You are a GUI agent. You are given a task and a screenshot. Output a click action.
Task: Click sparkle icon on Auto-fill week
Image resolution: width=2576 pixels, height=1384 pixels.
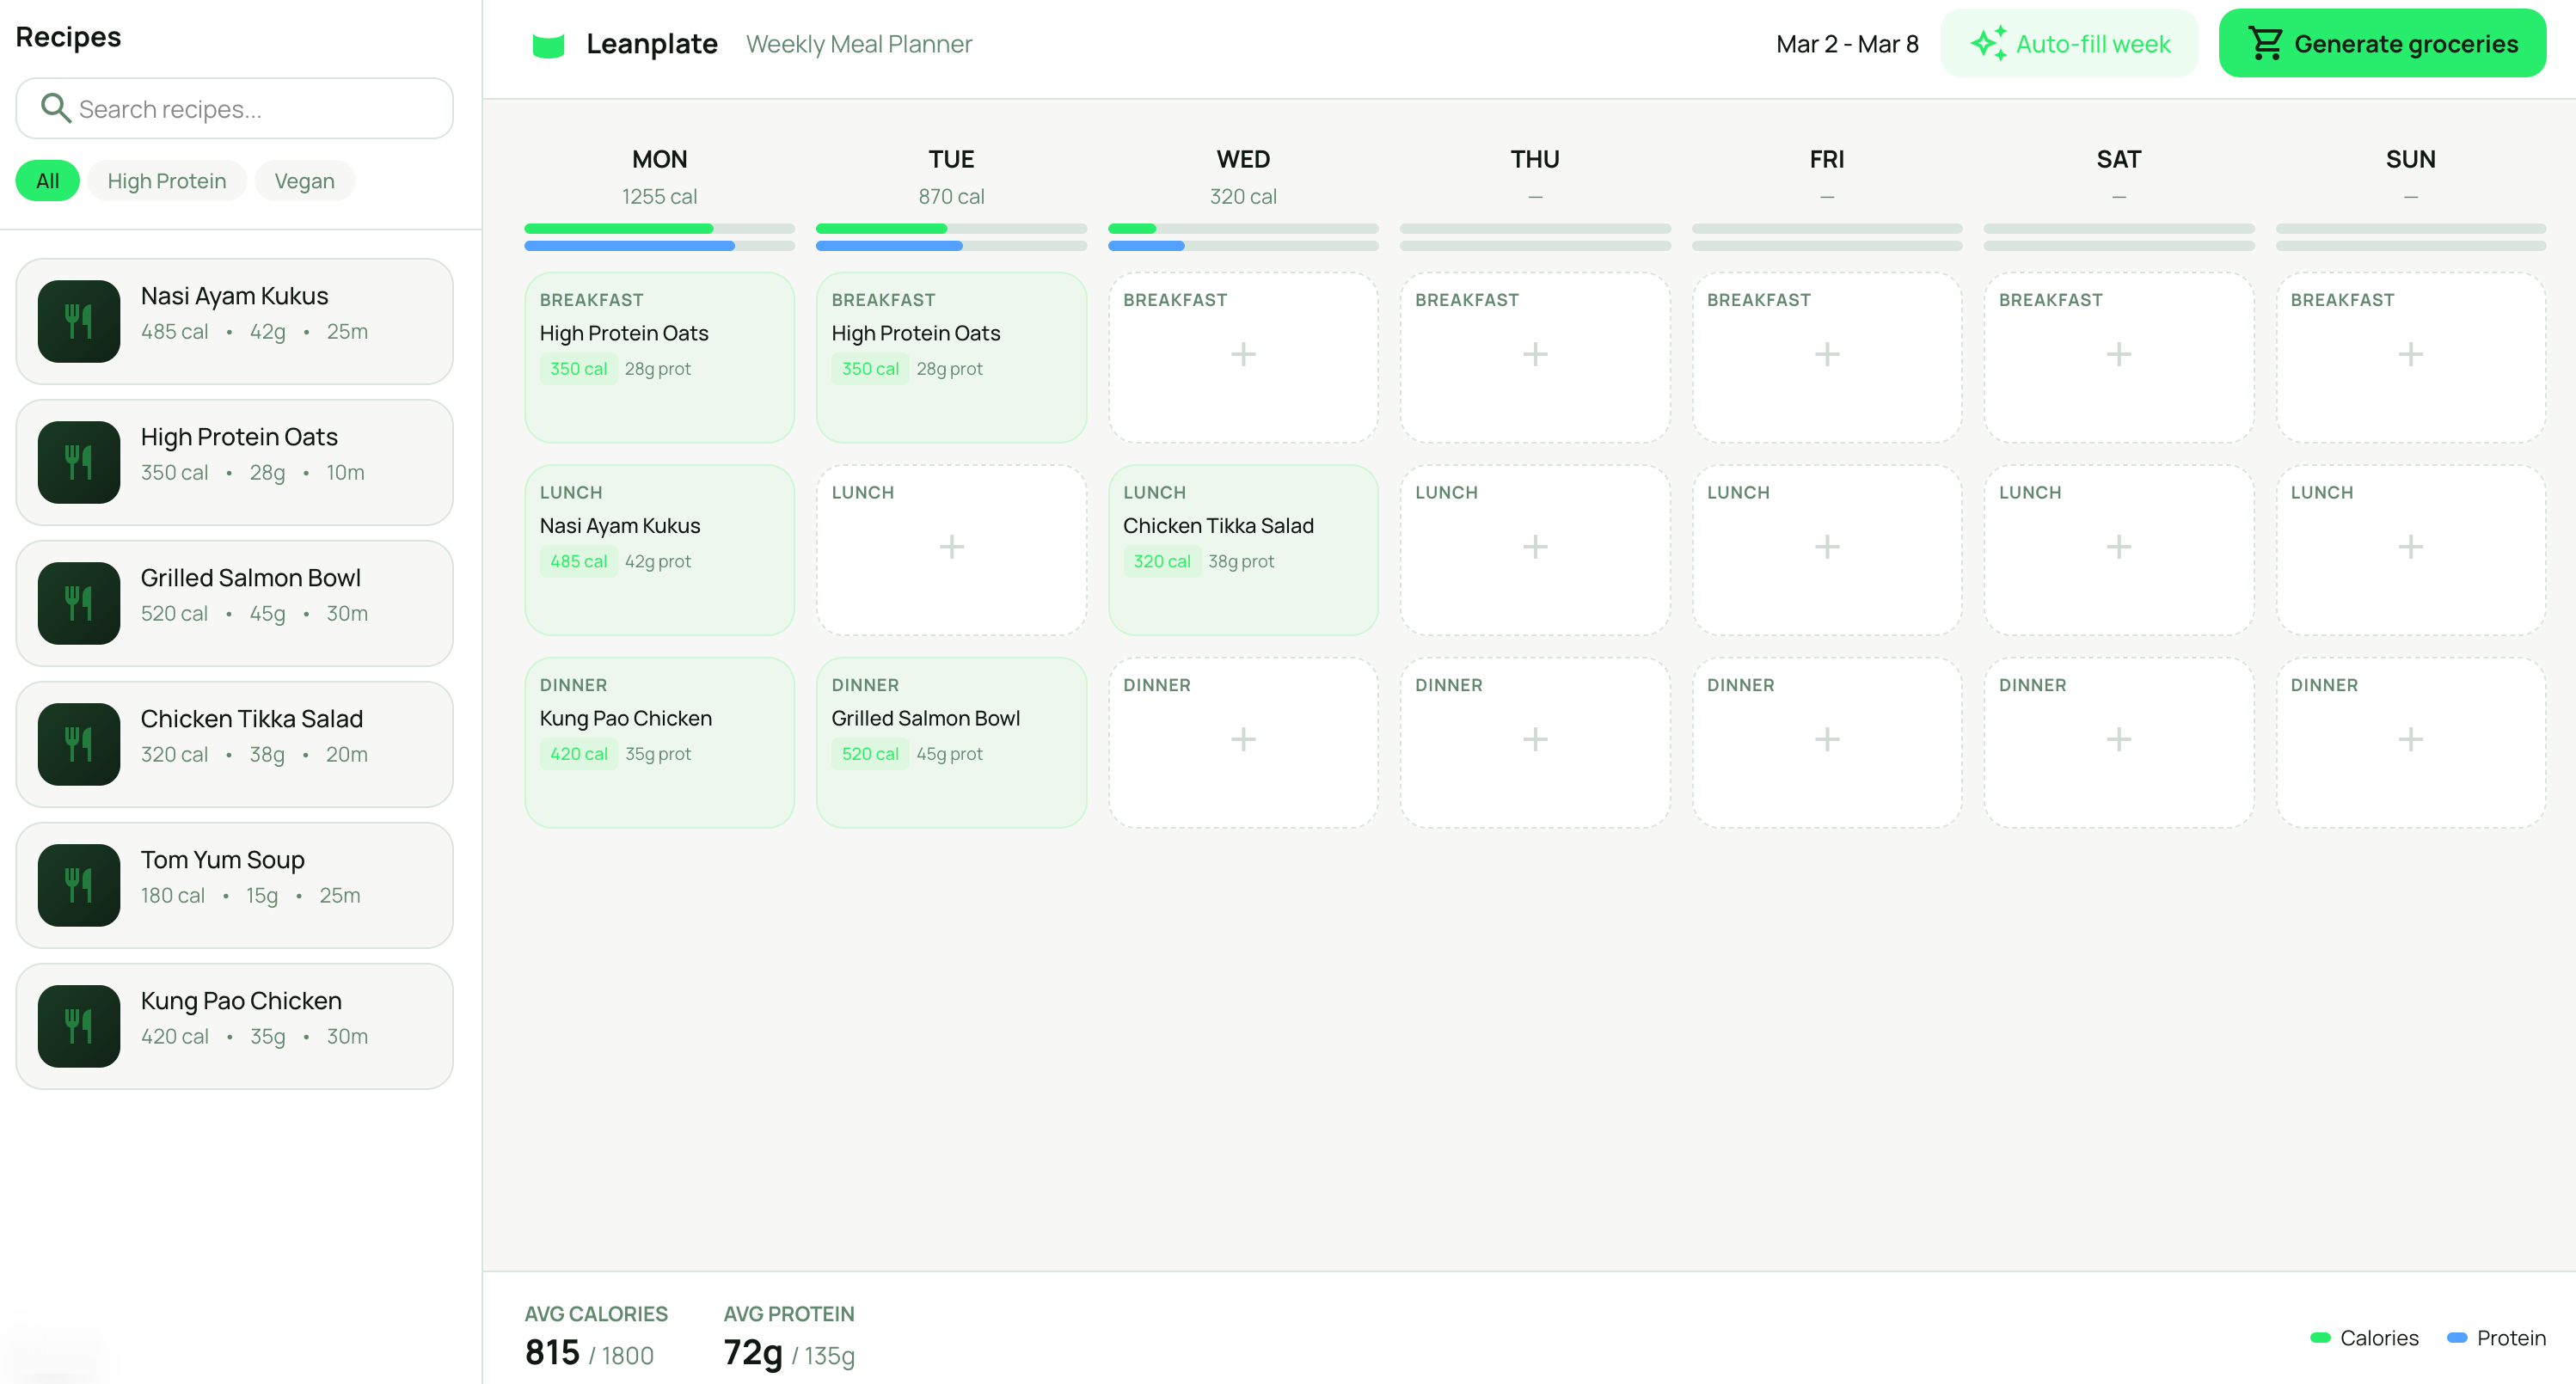(1988, 43)
